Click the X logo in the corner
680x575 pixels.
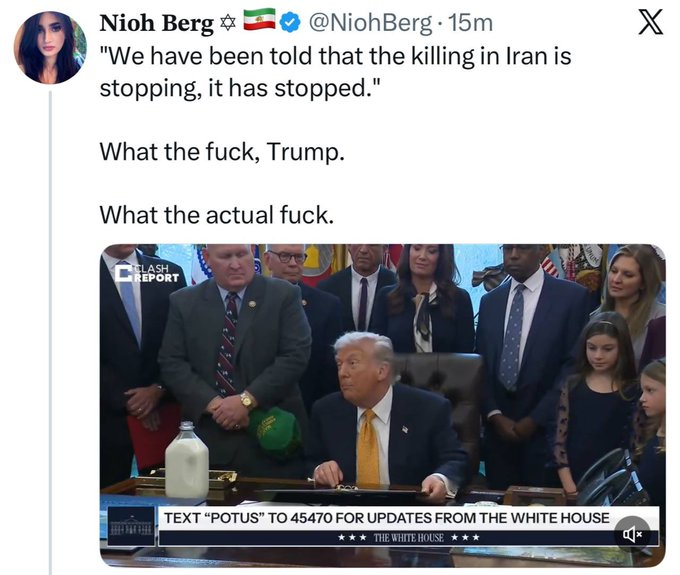coord(650,22)
